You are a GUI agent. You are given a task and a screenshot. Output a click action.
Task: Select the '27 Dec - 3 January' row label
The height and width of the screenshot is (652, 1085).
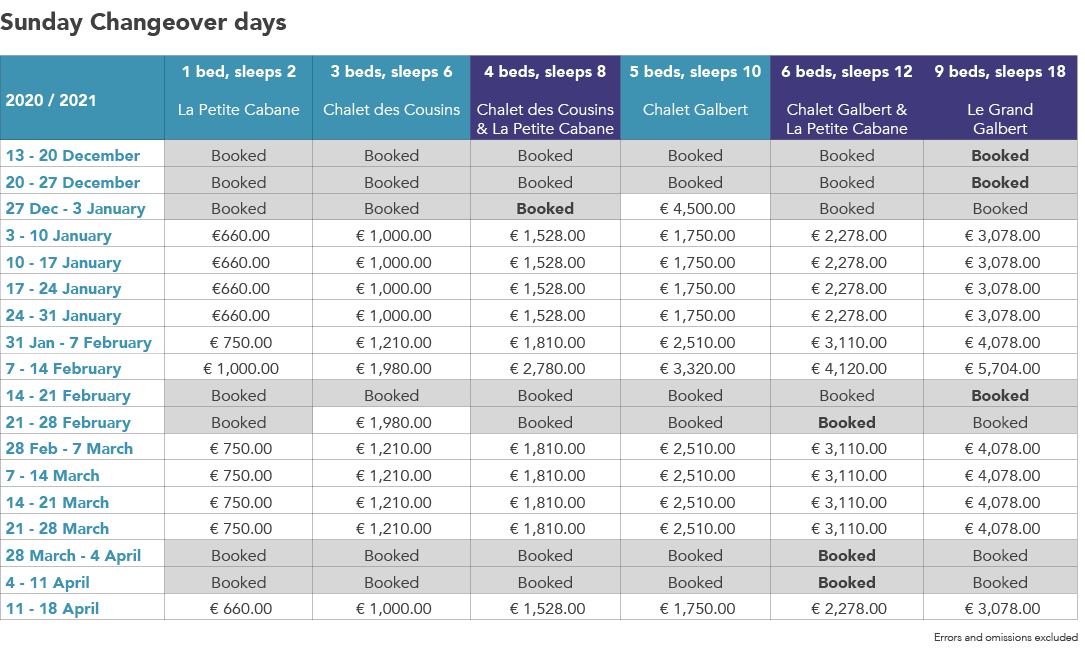click(x=75, y=208)
